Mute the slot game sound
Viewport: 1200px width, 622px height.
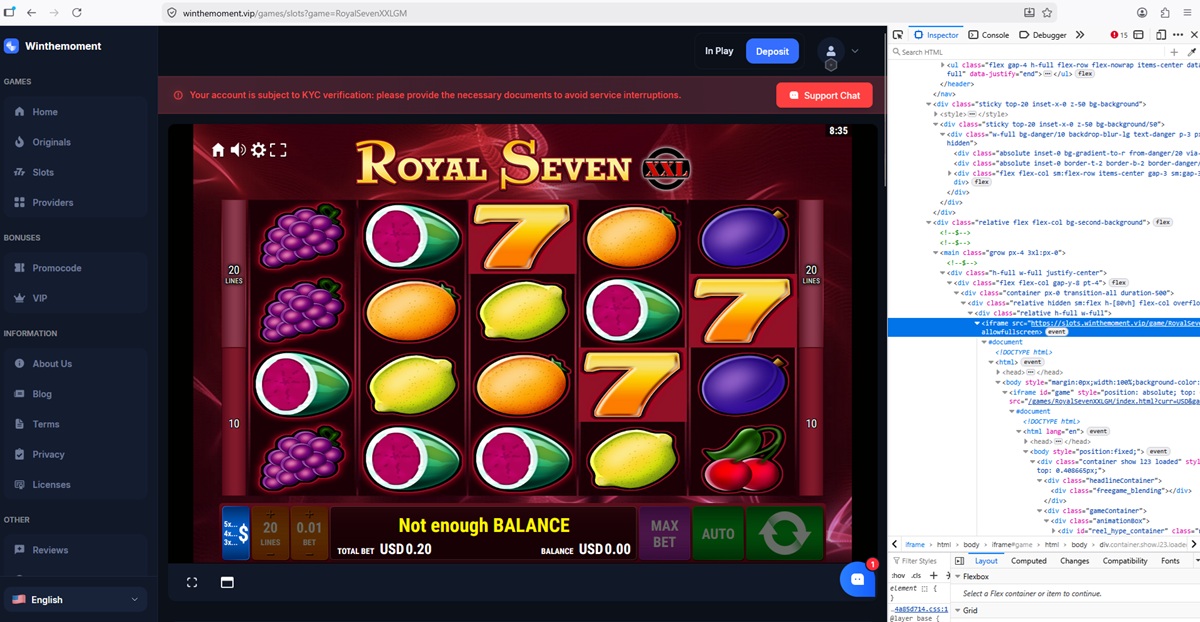[238, 150]
